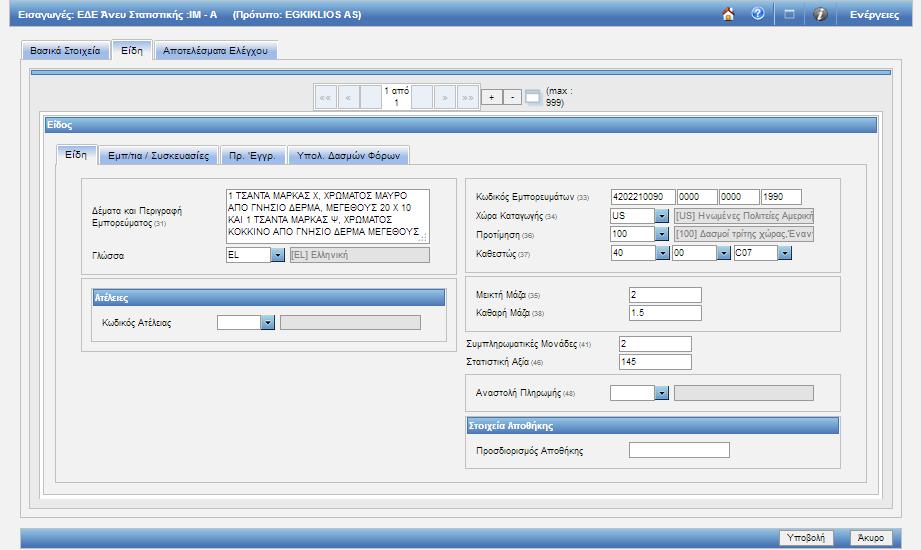Open the Κωδικός Ατέλειας dropdown
The height and width of the screenshot is (550, 921).
tap(268, 323)
